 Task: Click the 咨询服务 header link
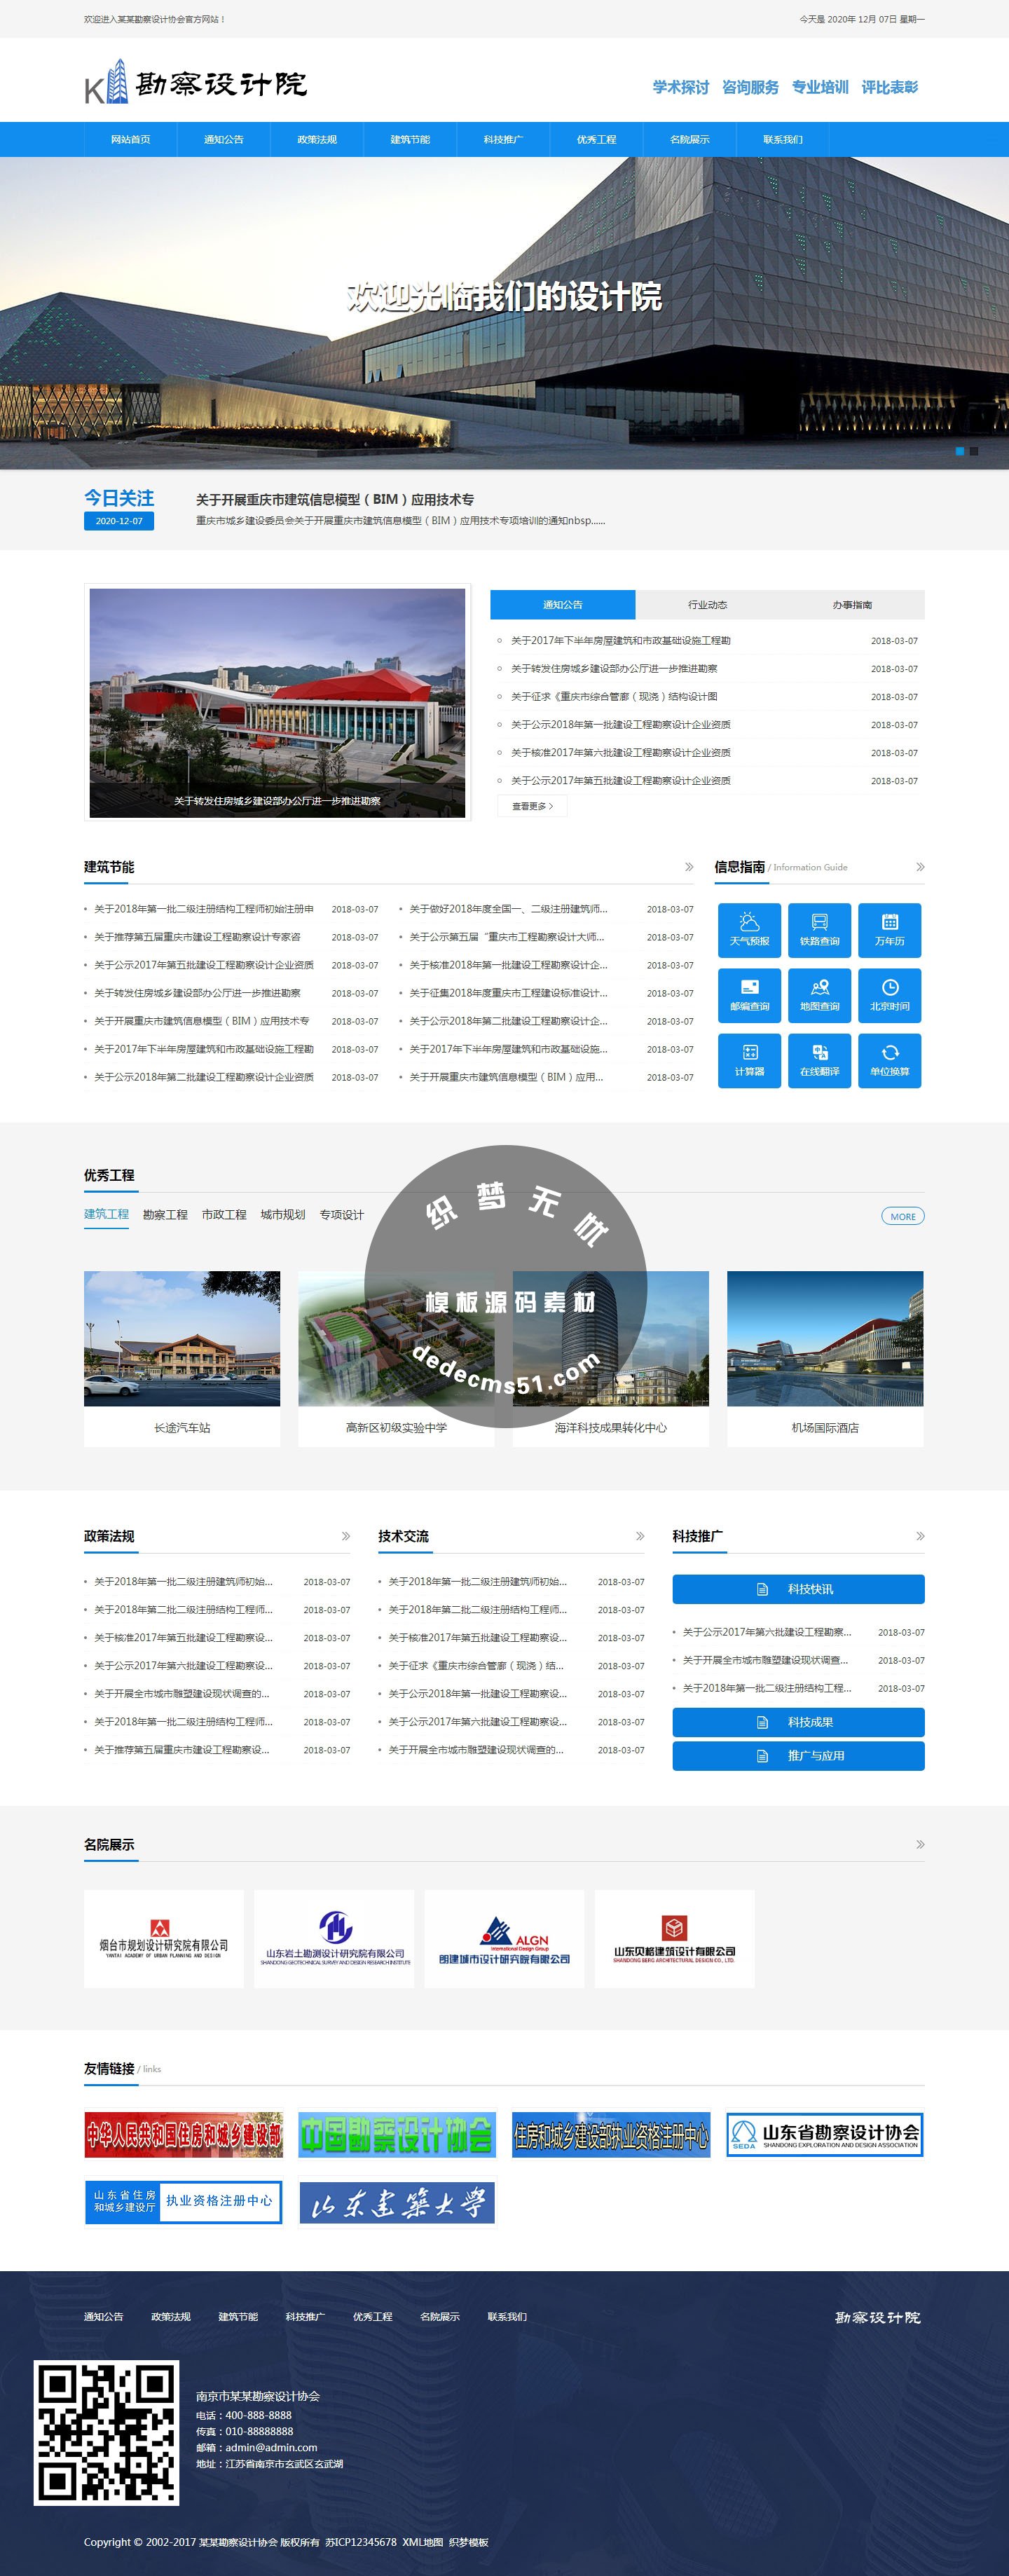pos(750,87)
